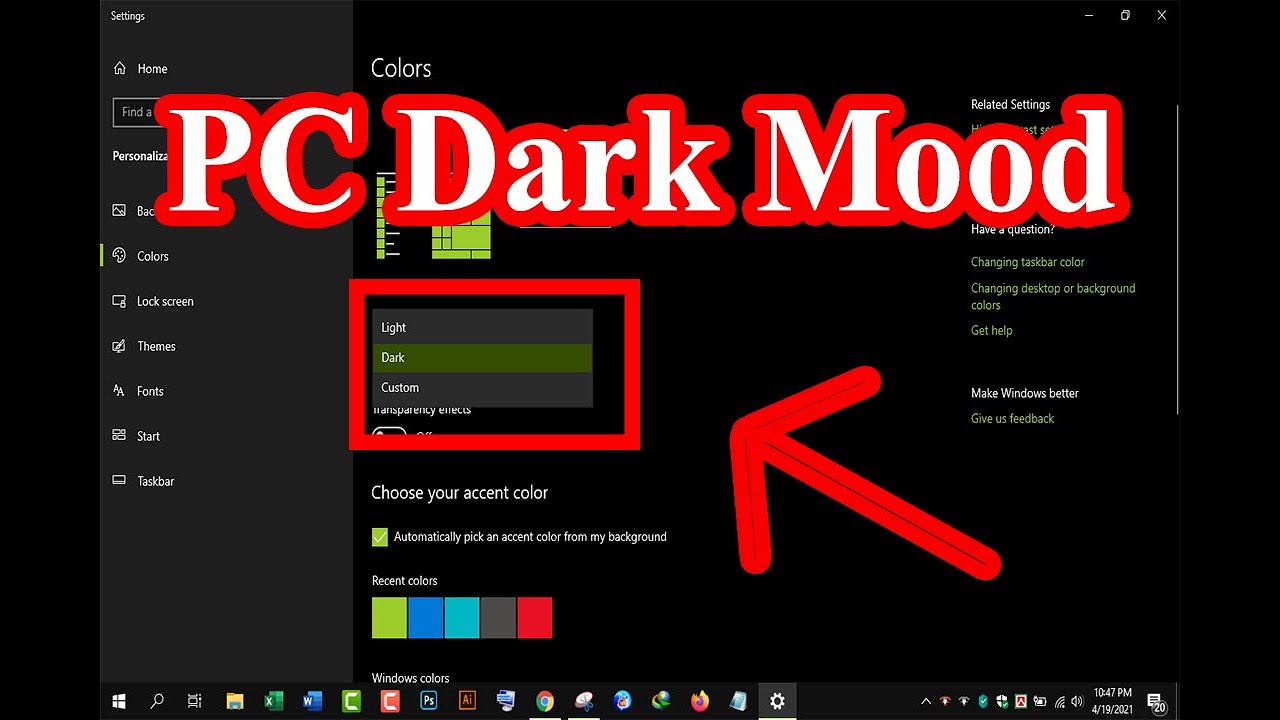Toggle automatically pick an accent color checkbox
The width and height of the screenshot is (1280, 720).
click(x=380, y=537)
